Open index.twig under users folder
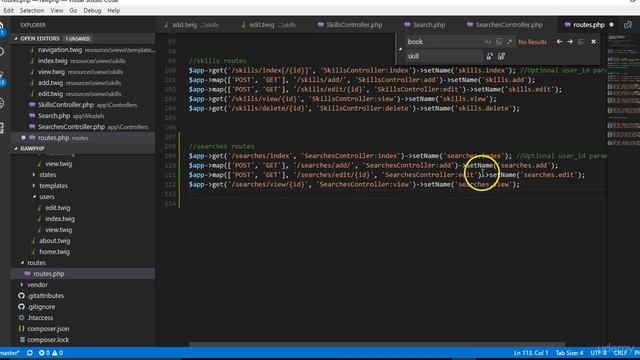This screenshot has height=360, width=640. pos(60,219)
